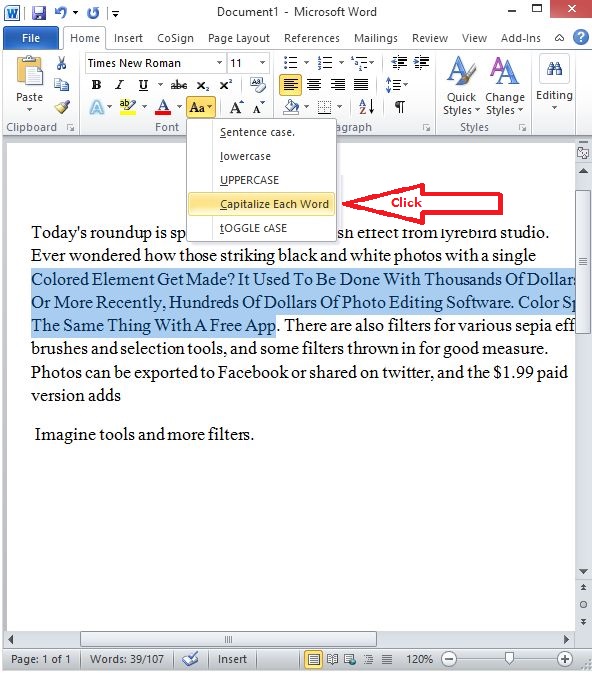
Task: Apply Subscript formatting
Action: pyautogui.click(x=203, y=85)
